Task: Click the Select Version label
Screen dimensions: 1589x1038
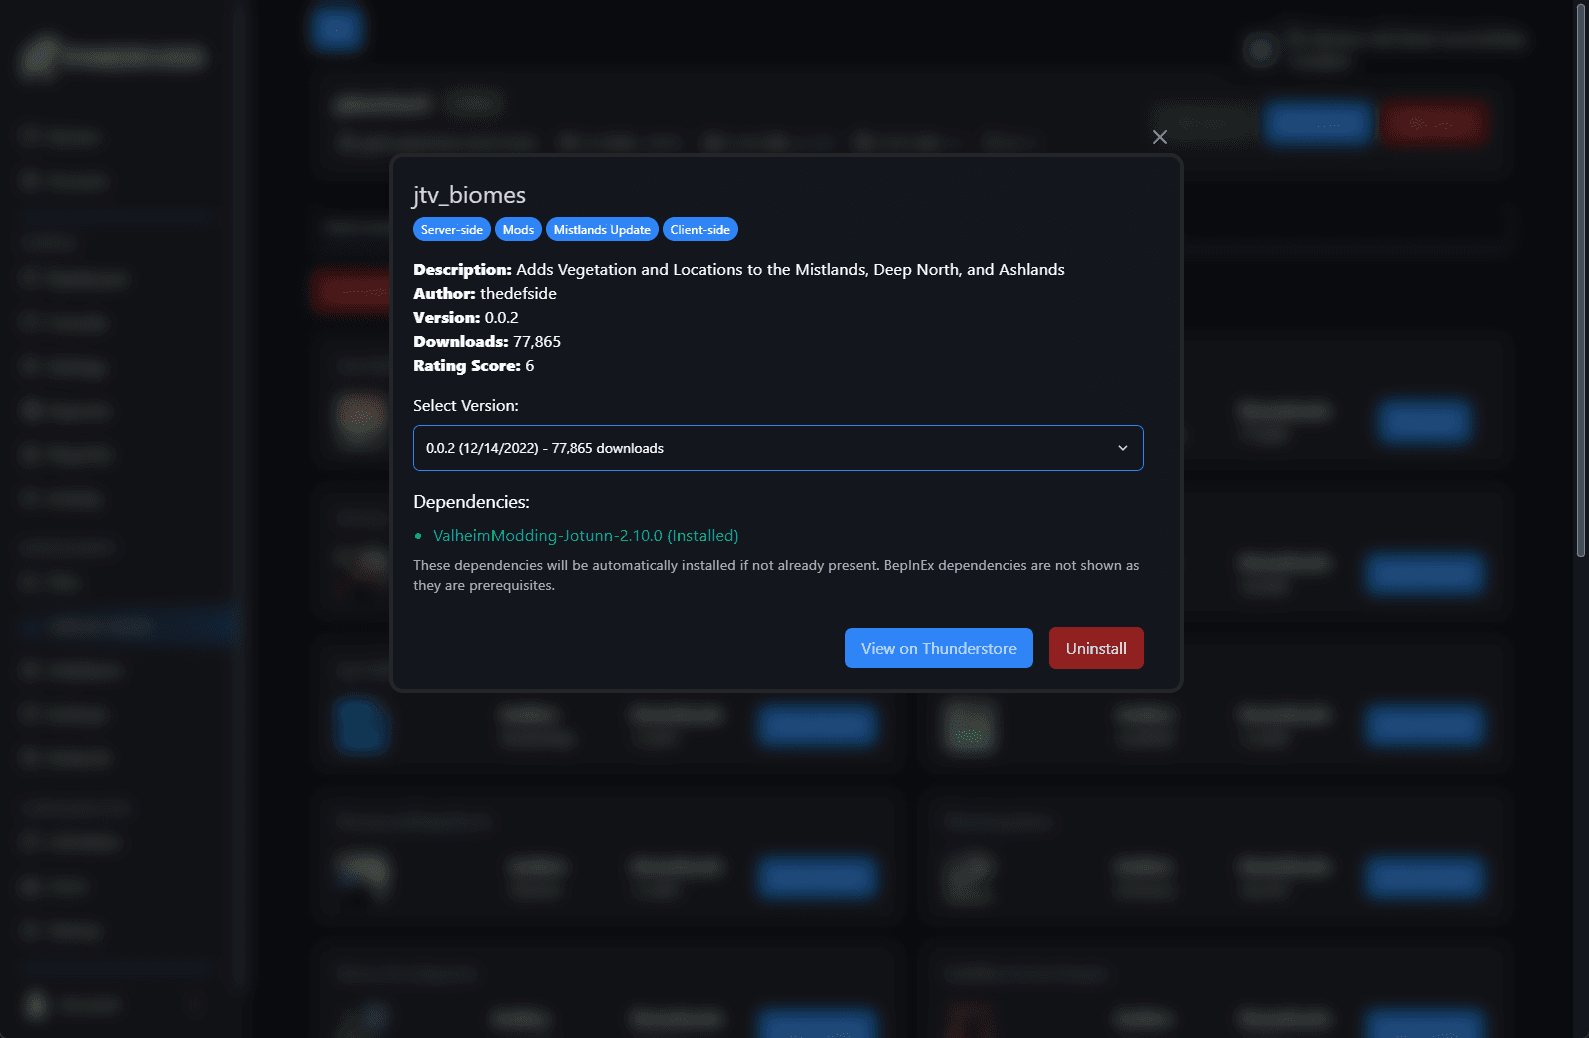Action: 466,405
